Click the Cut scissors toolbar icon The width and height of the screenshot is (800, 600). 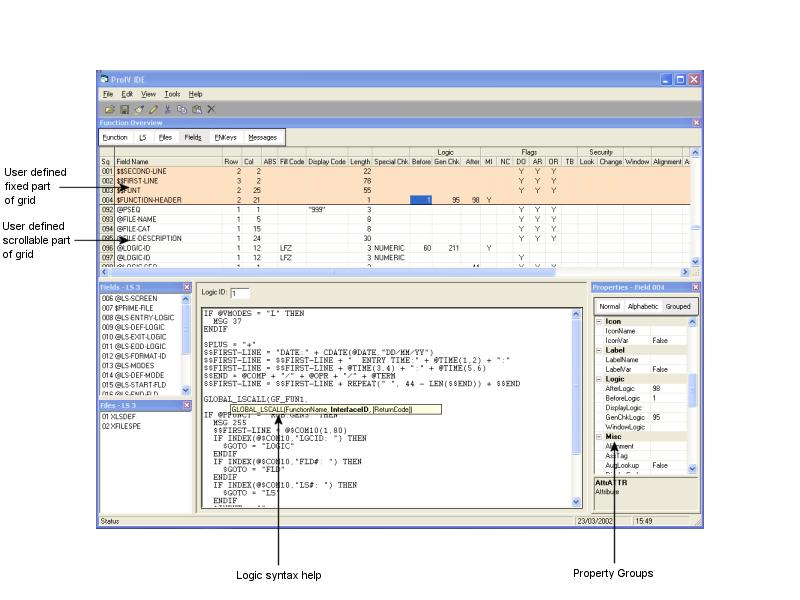coord(168,109)
